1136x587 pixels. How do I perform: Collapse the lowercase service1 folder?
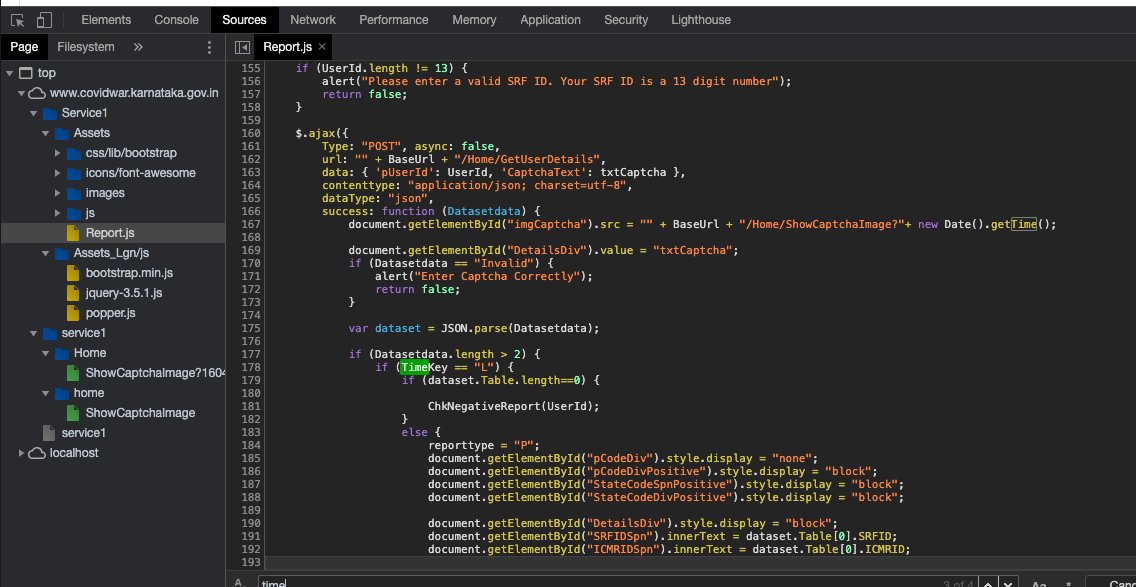coord(33,333)
